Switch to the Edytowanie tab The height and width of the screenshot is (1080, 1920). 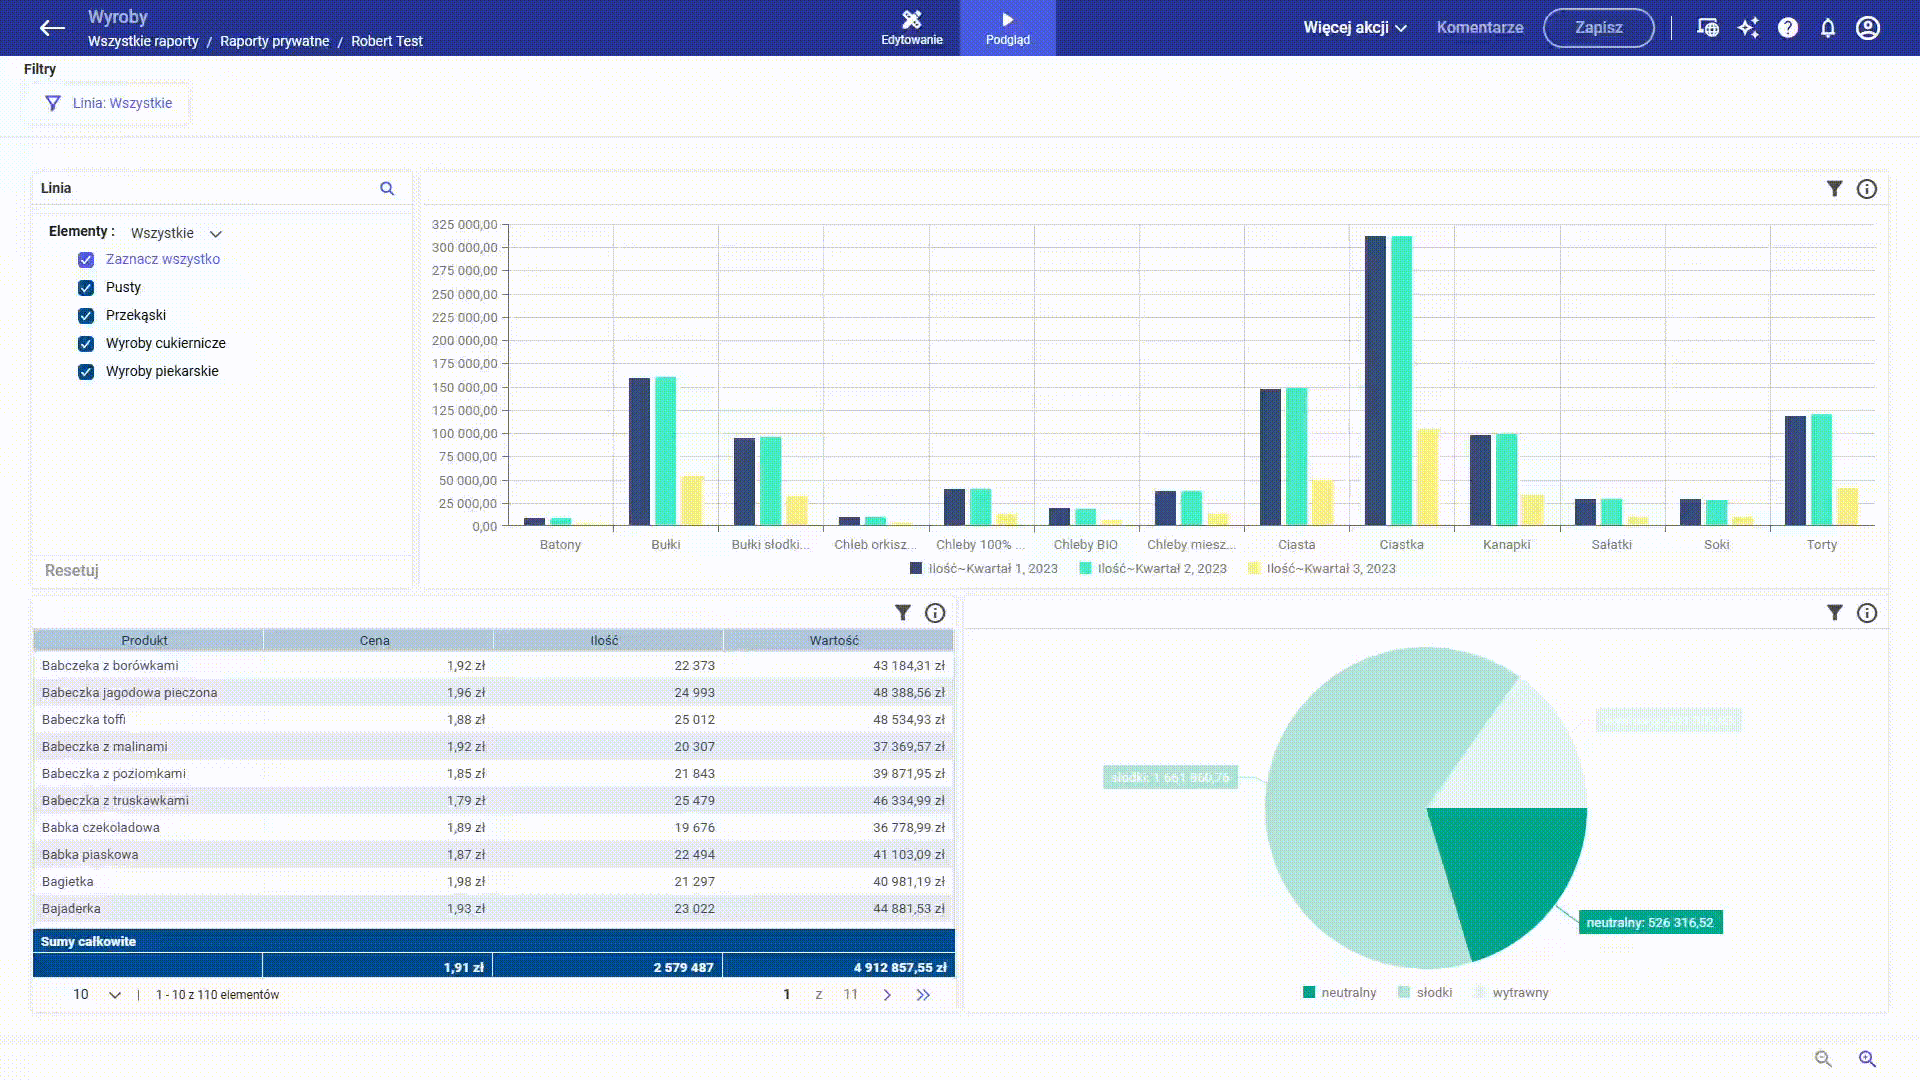click(911, 27)
